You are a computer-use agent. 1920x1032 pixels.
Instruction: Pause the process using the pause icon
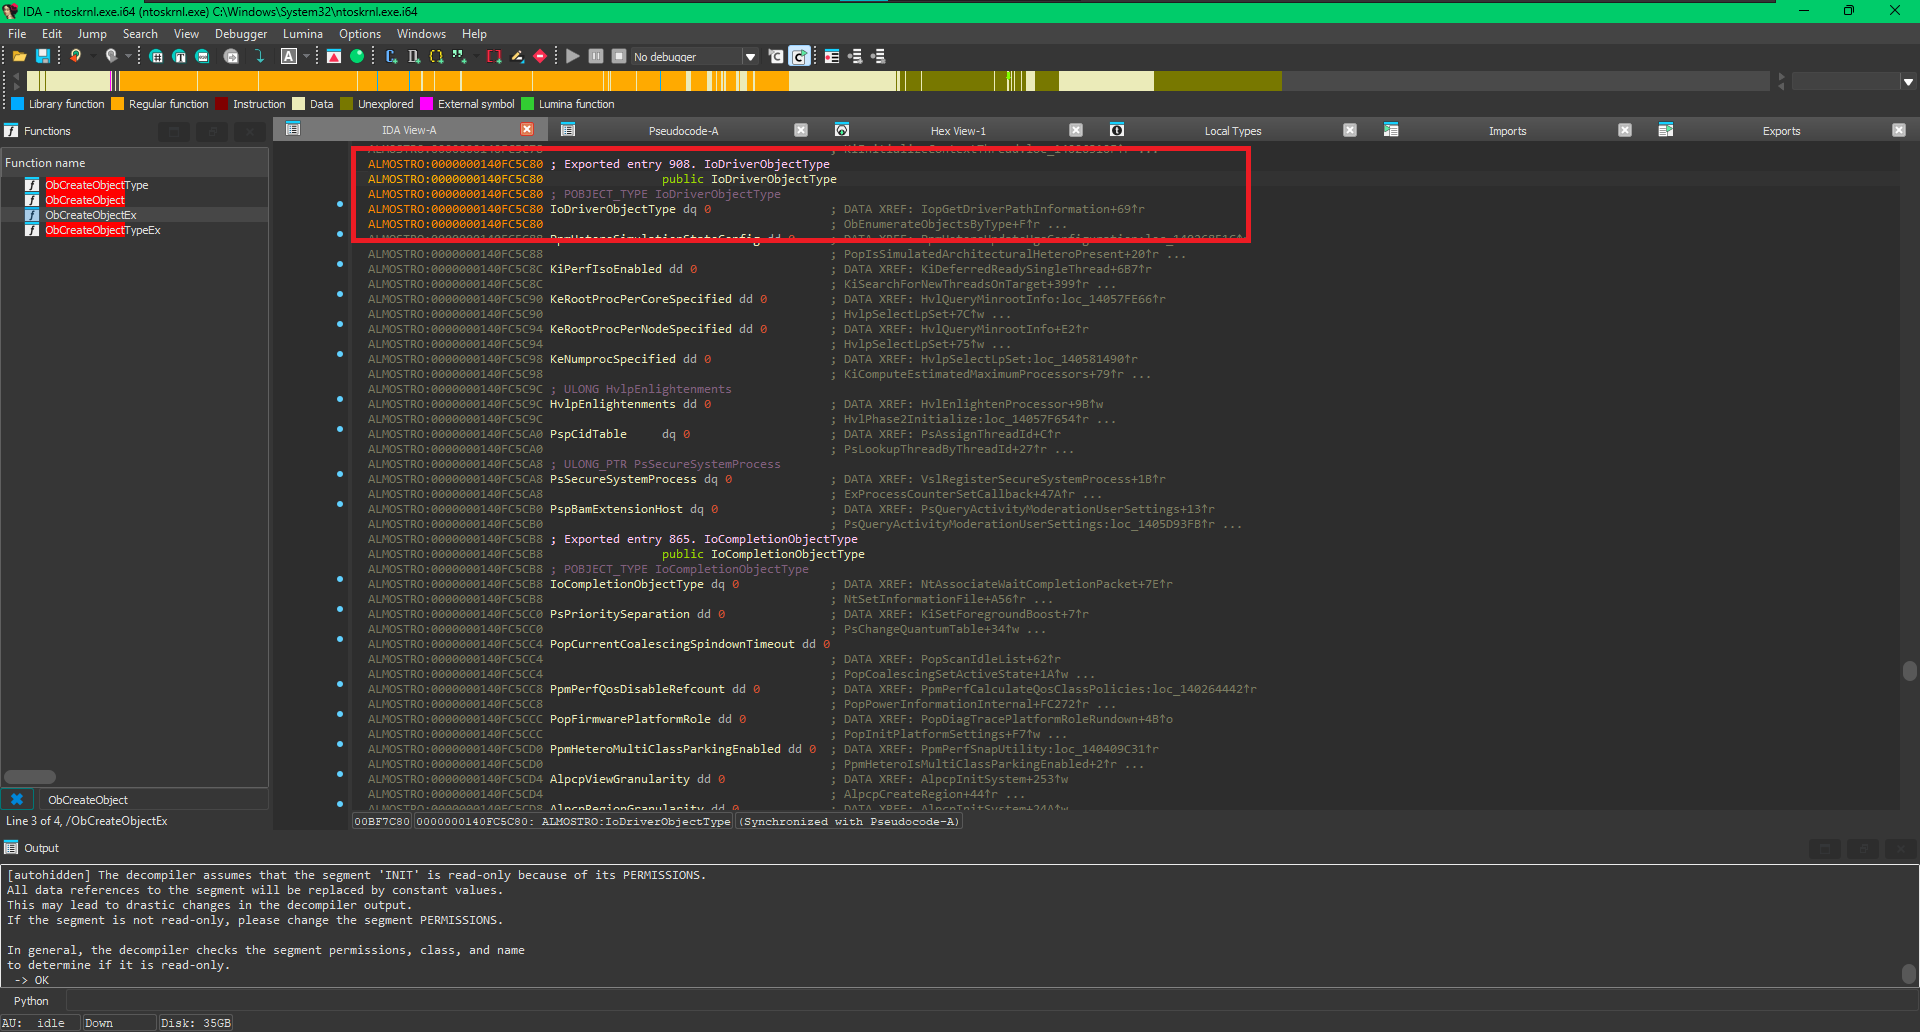(x=596, y=56)
